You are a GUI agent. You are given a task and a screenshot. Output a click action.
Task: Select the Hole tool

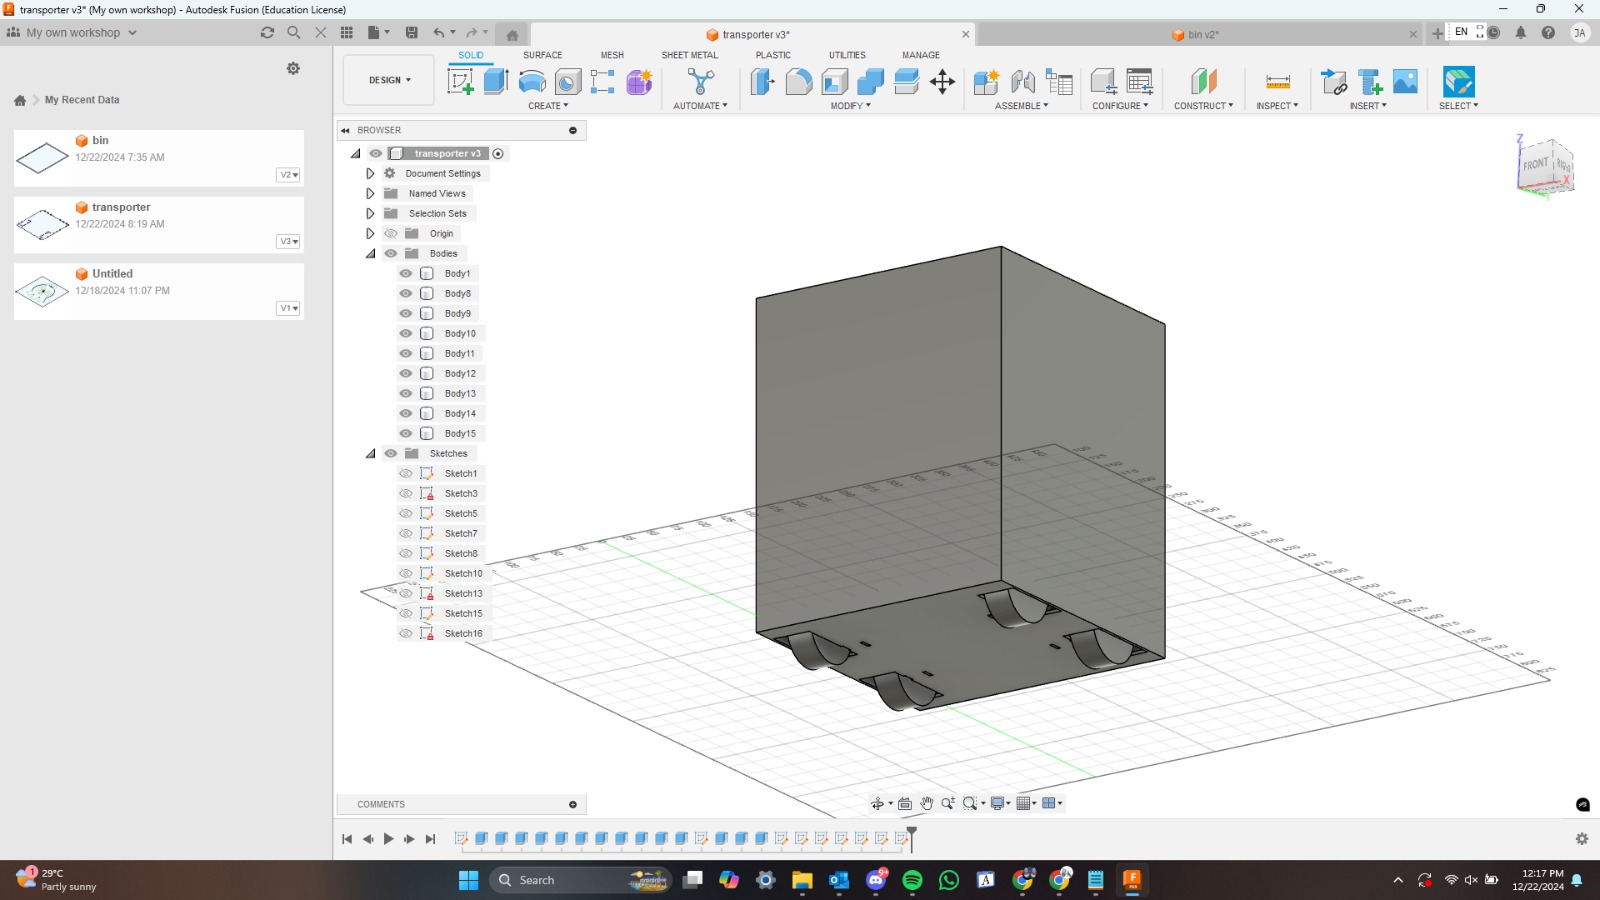(x=567, y=81)
